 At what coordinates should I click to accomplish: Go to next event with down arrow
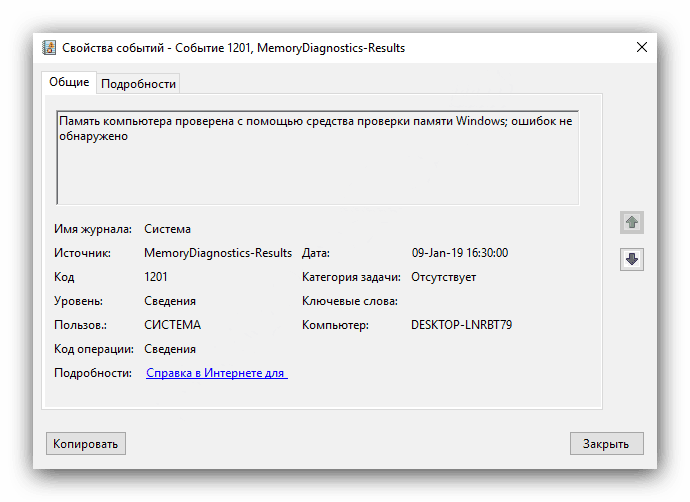pyautogui.click(x=632, y=259)
